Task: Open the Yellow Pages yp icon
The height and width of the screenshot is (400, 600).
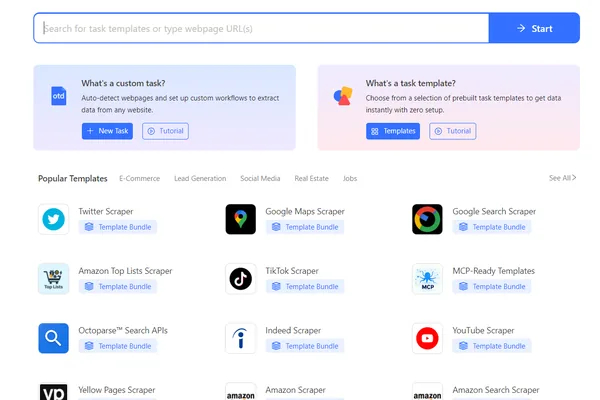Action: pyautogui.click(x=54, y=392)
